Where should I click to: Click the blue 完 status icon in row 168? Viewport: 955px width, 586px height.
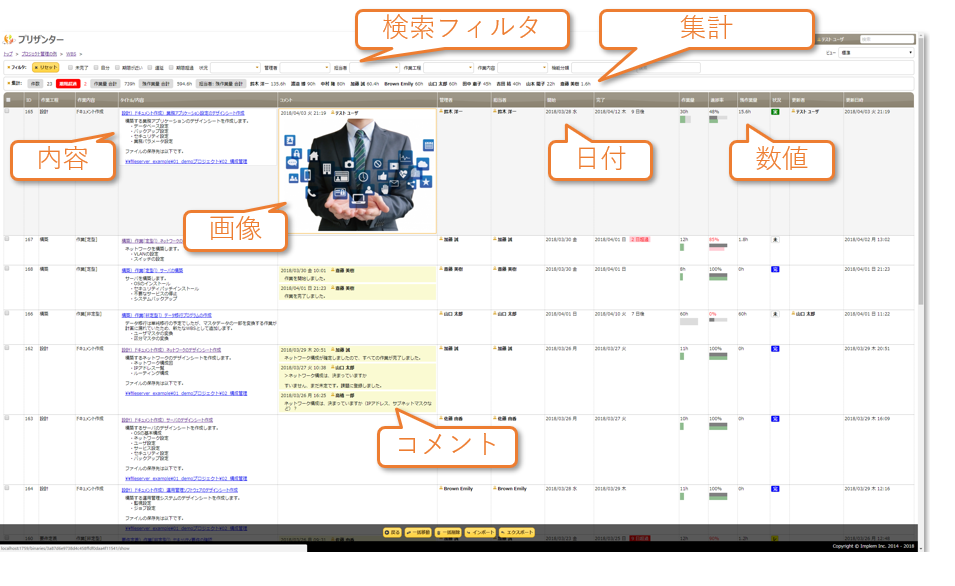point(775,269)
